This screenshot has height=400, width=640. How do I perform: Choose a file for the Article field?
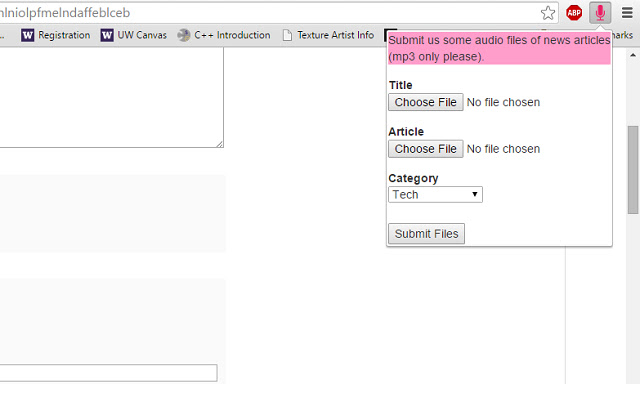tap(426, 149)
